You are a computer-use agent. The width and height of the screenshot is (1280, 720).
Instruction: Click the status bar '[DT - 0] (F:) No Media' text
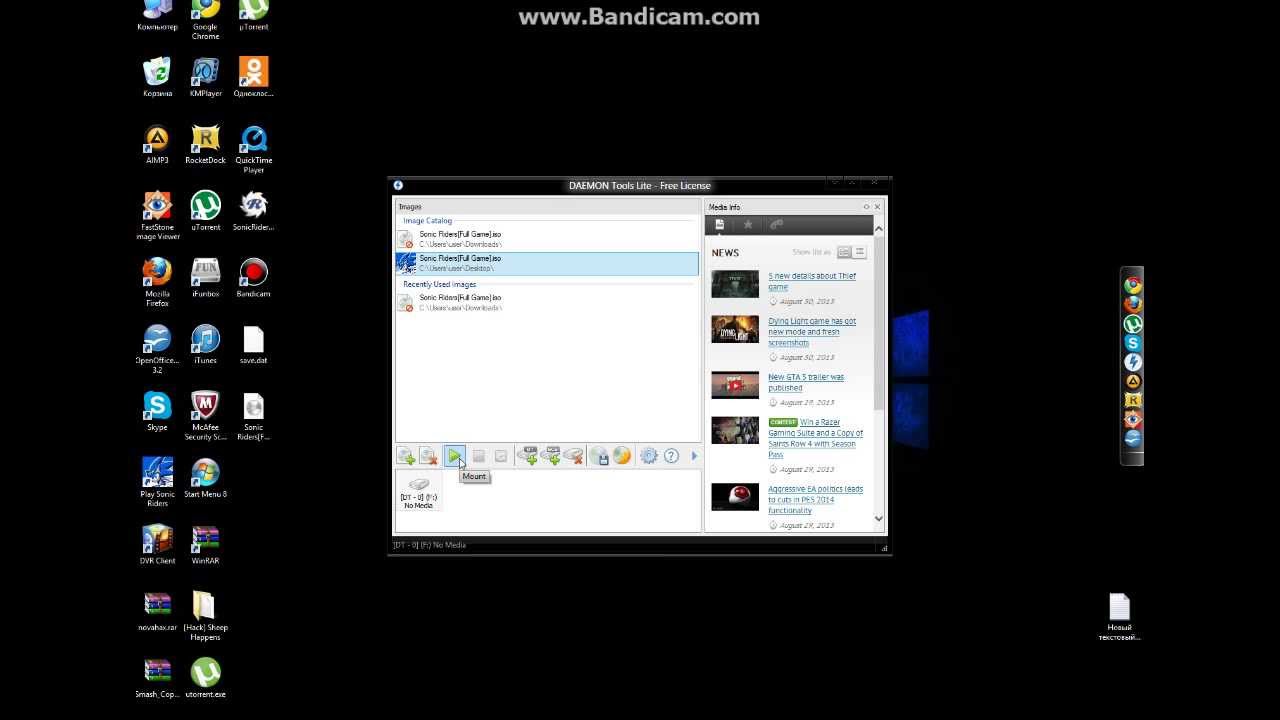430,545
